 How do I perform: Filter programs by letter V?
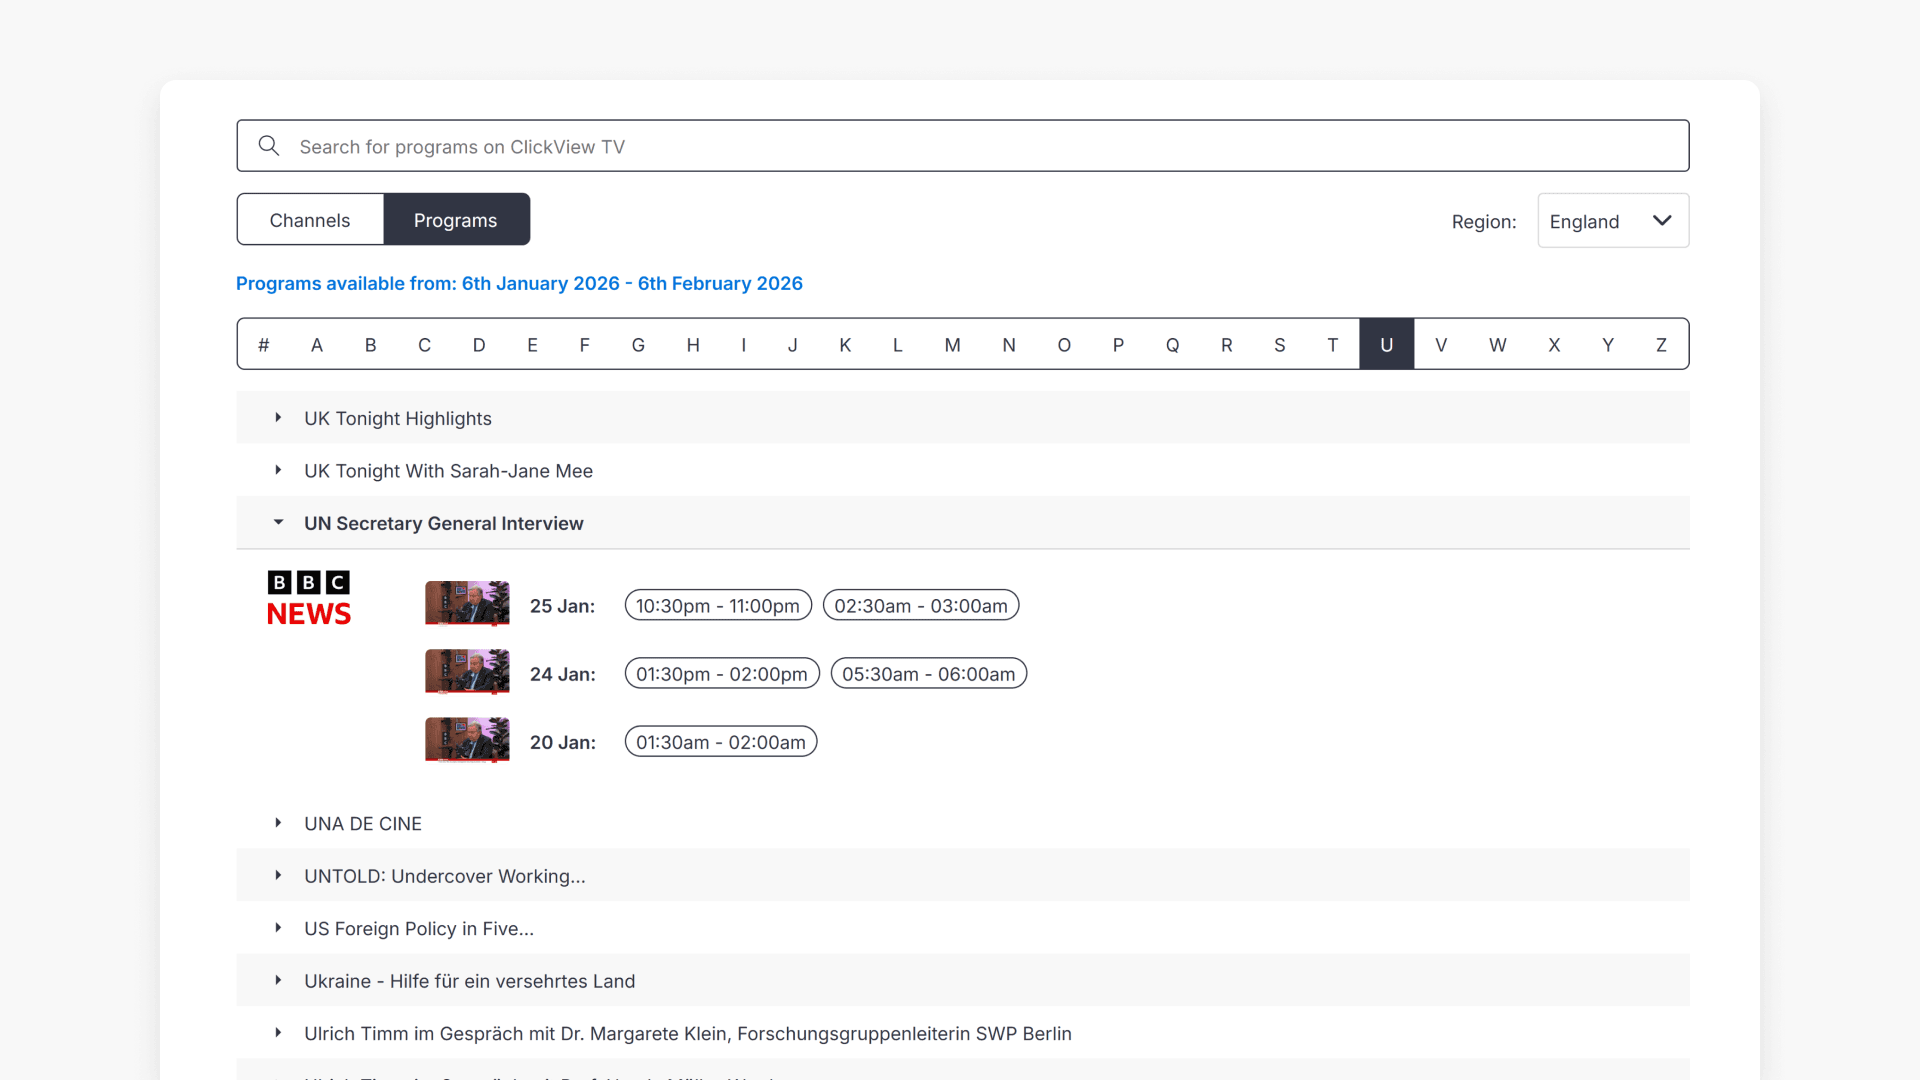(x=1441, y=345)
